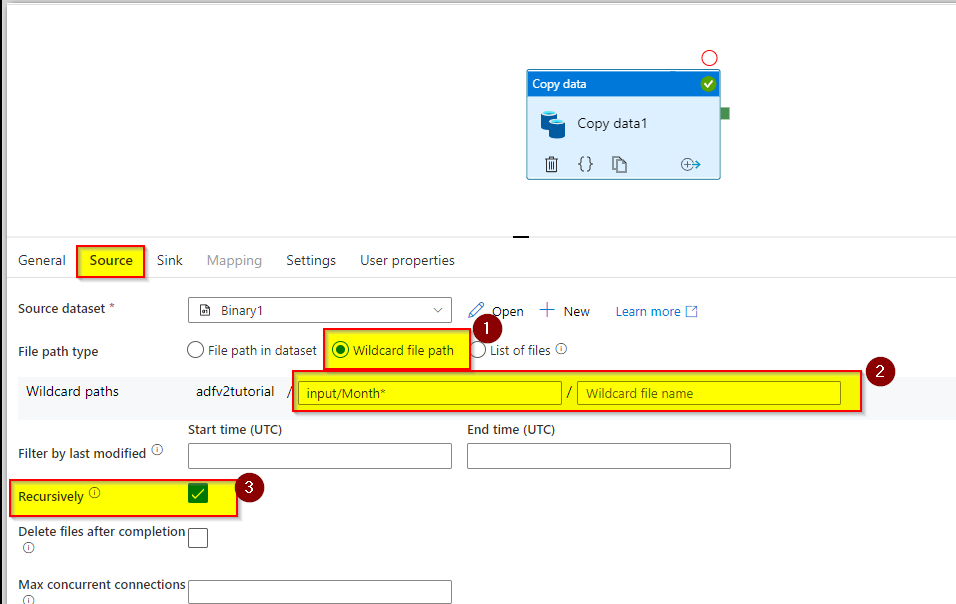Select the List of files option
956x604 pixels.
(x=478, y=349)
